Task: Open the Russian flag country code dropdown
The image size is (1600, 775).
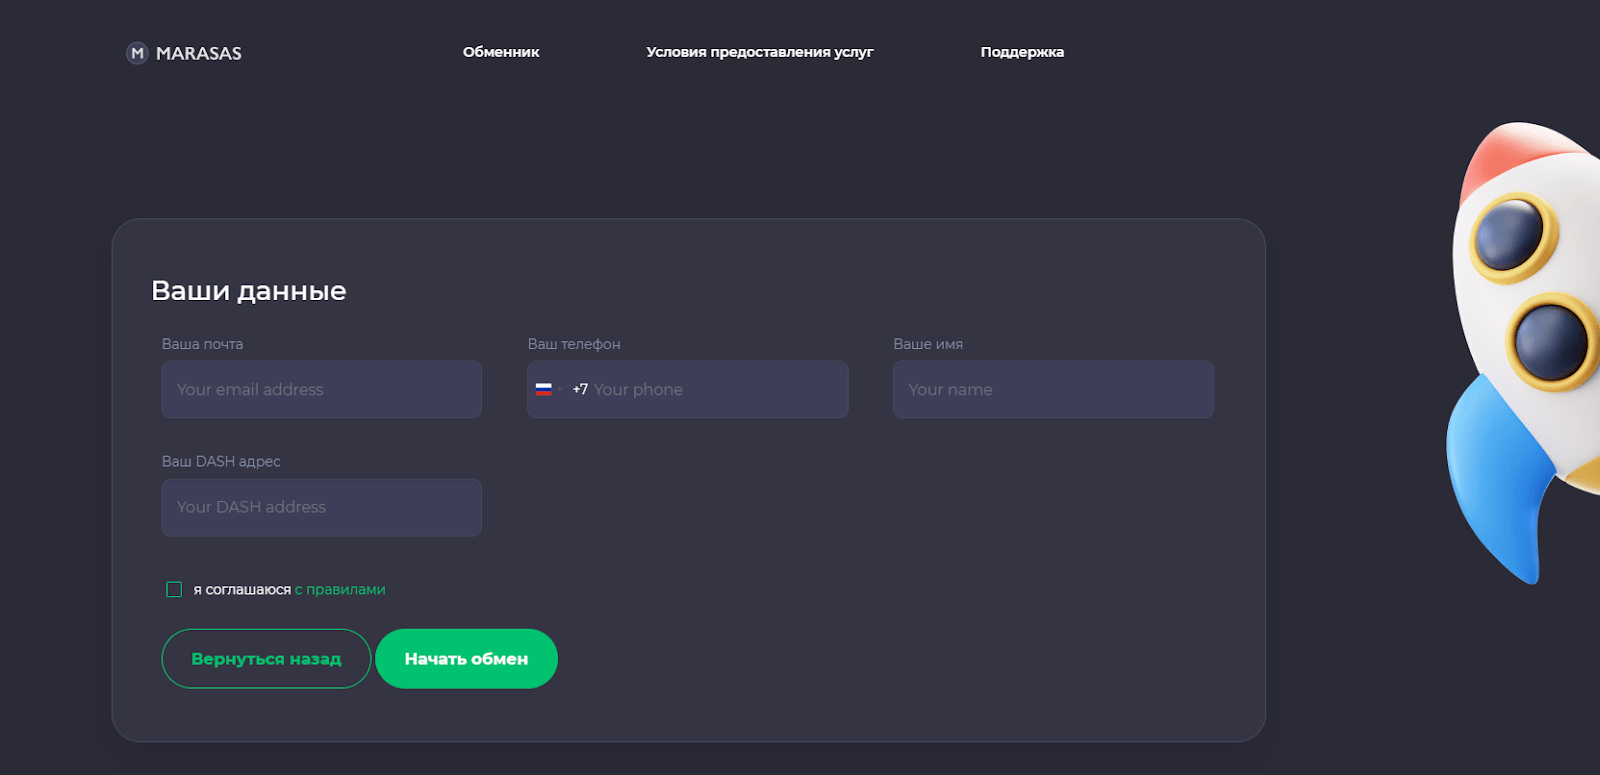Action: click(x=548, y=389)
